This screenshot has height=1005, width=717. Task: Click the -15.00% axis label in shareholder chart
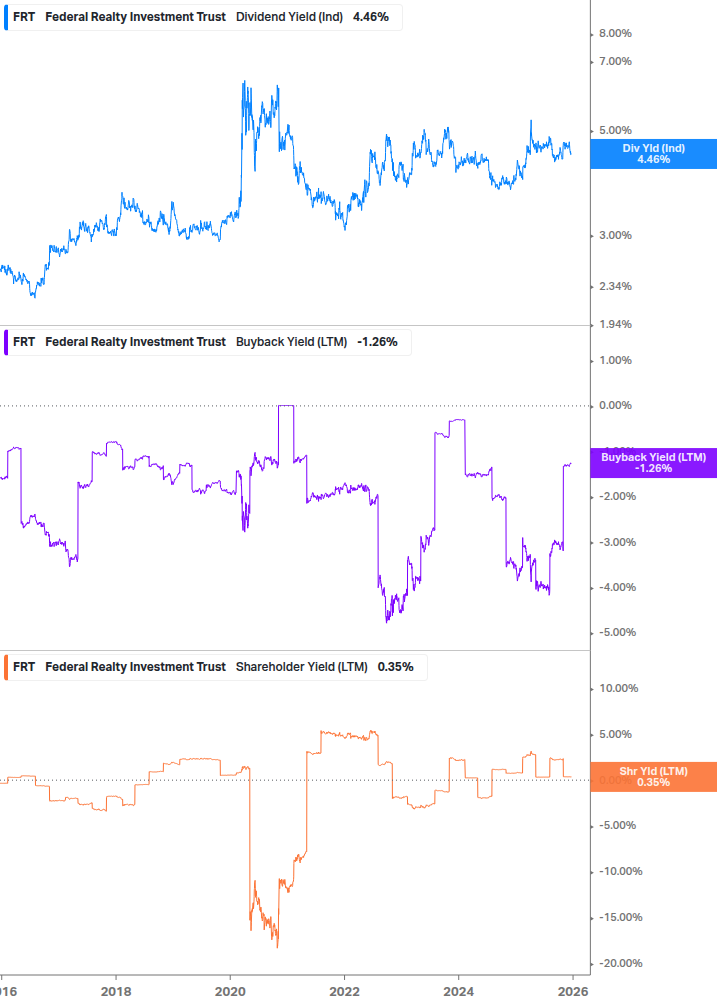pyautogui.click(x=620, y=918)
